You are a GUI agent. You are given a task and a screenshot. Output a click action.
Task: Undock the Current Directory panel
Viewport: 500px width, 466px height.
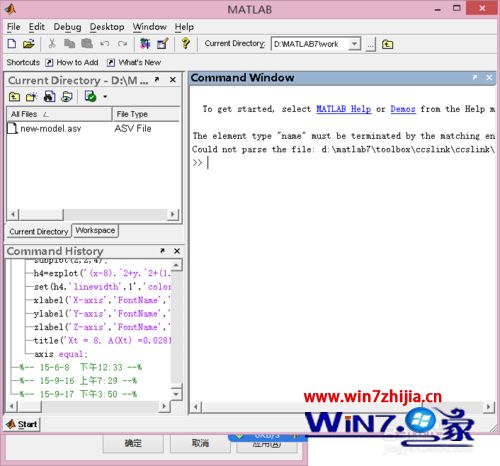157,80
